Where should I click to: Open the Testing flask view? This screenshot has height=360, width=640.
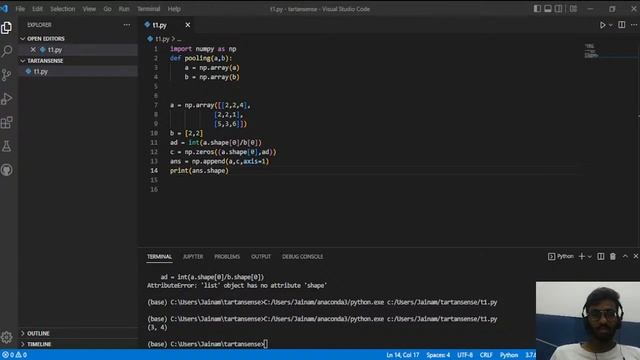pyautogui.click(x=7, y=146)
